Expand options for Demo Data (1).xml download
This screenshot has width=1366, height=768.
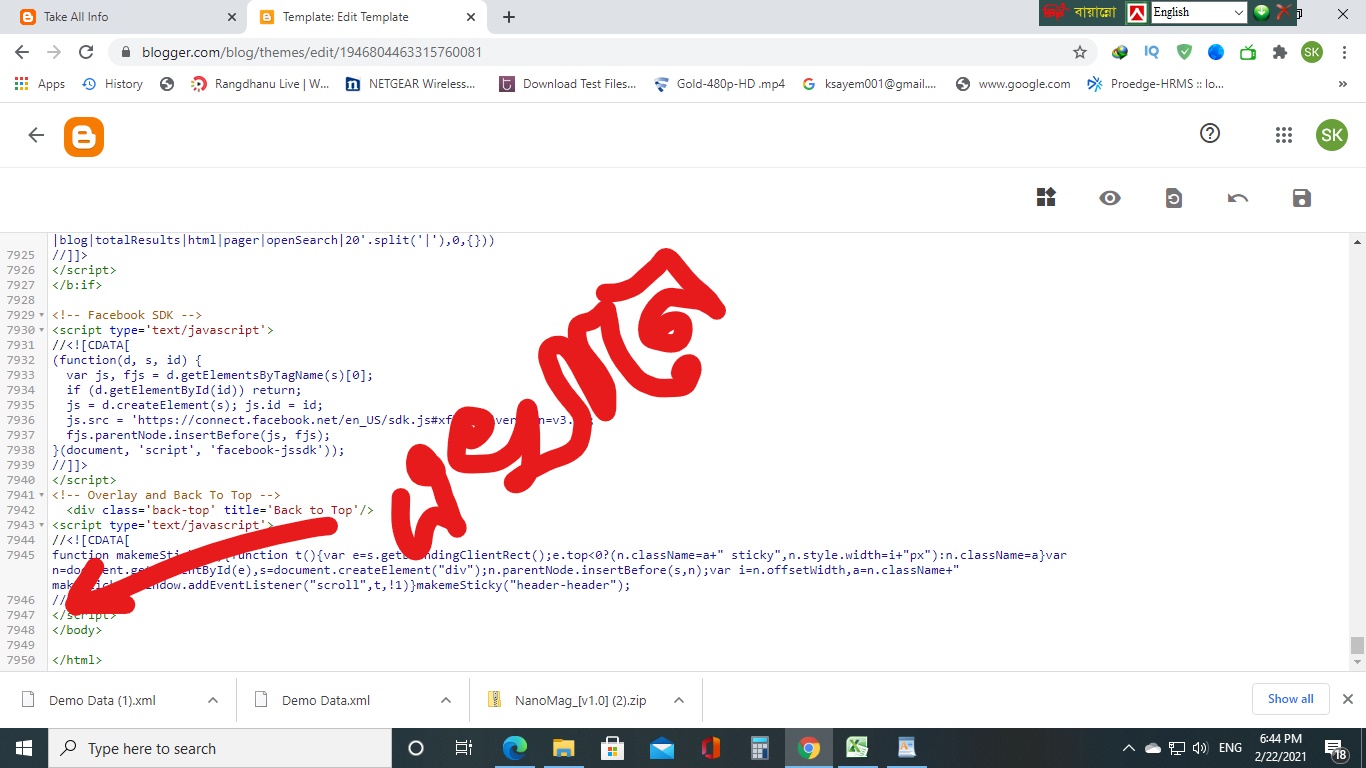click(212, 700)
